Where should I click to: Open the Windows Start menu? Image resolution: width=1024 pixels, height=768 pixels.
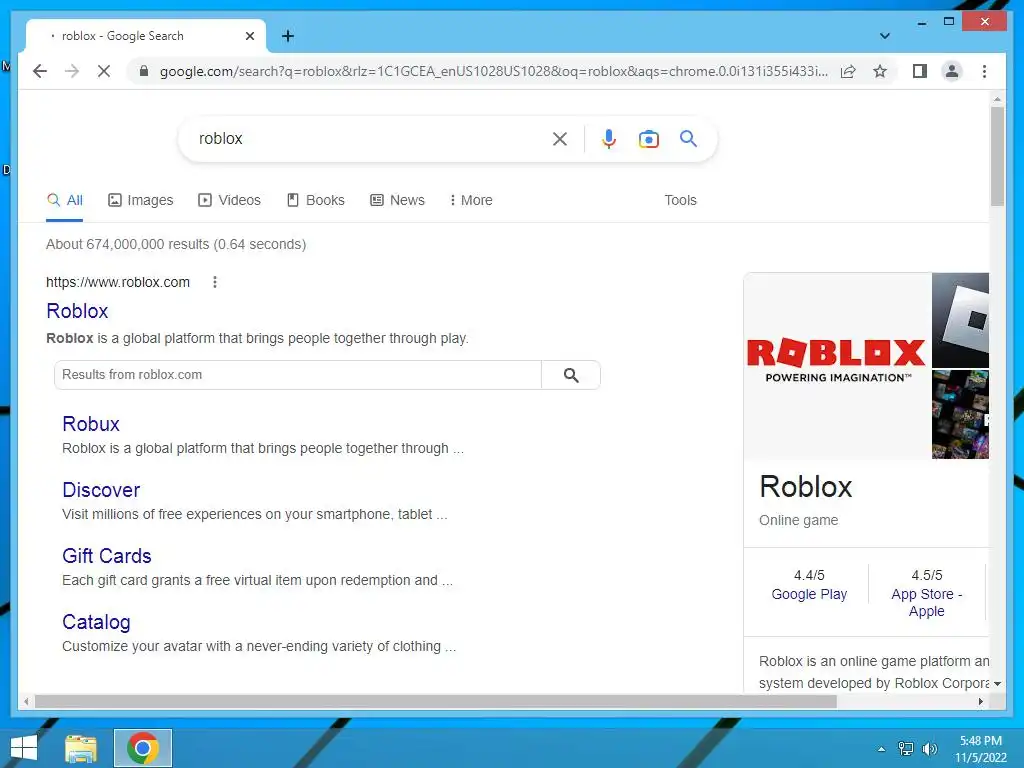[24, 748]
